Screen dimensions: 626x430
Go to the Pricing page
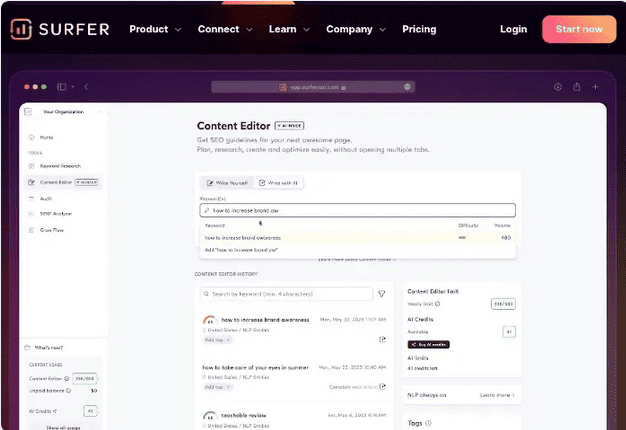pos(419,29)
